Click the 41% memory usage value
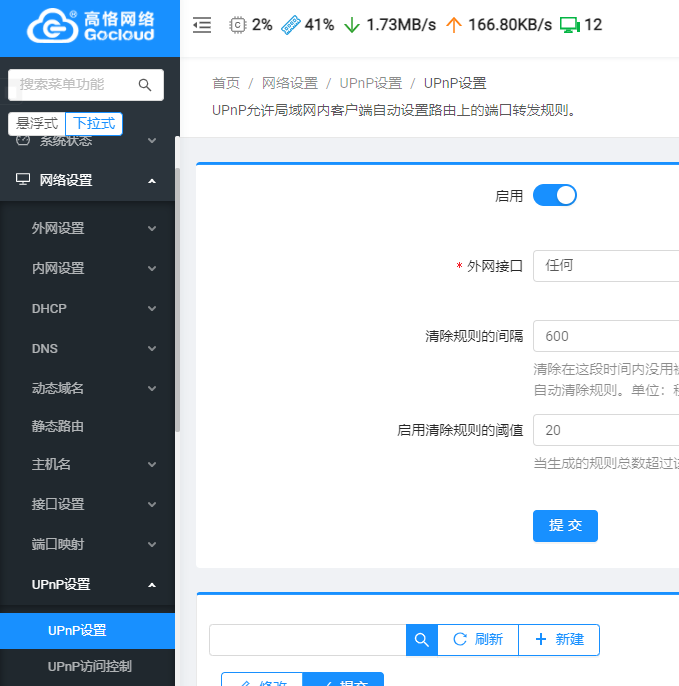 (319, 25)
